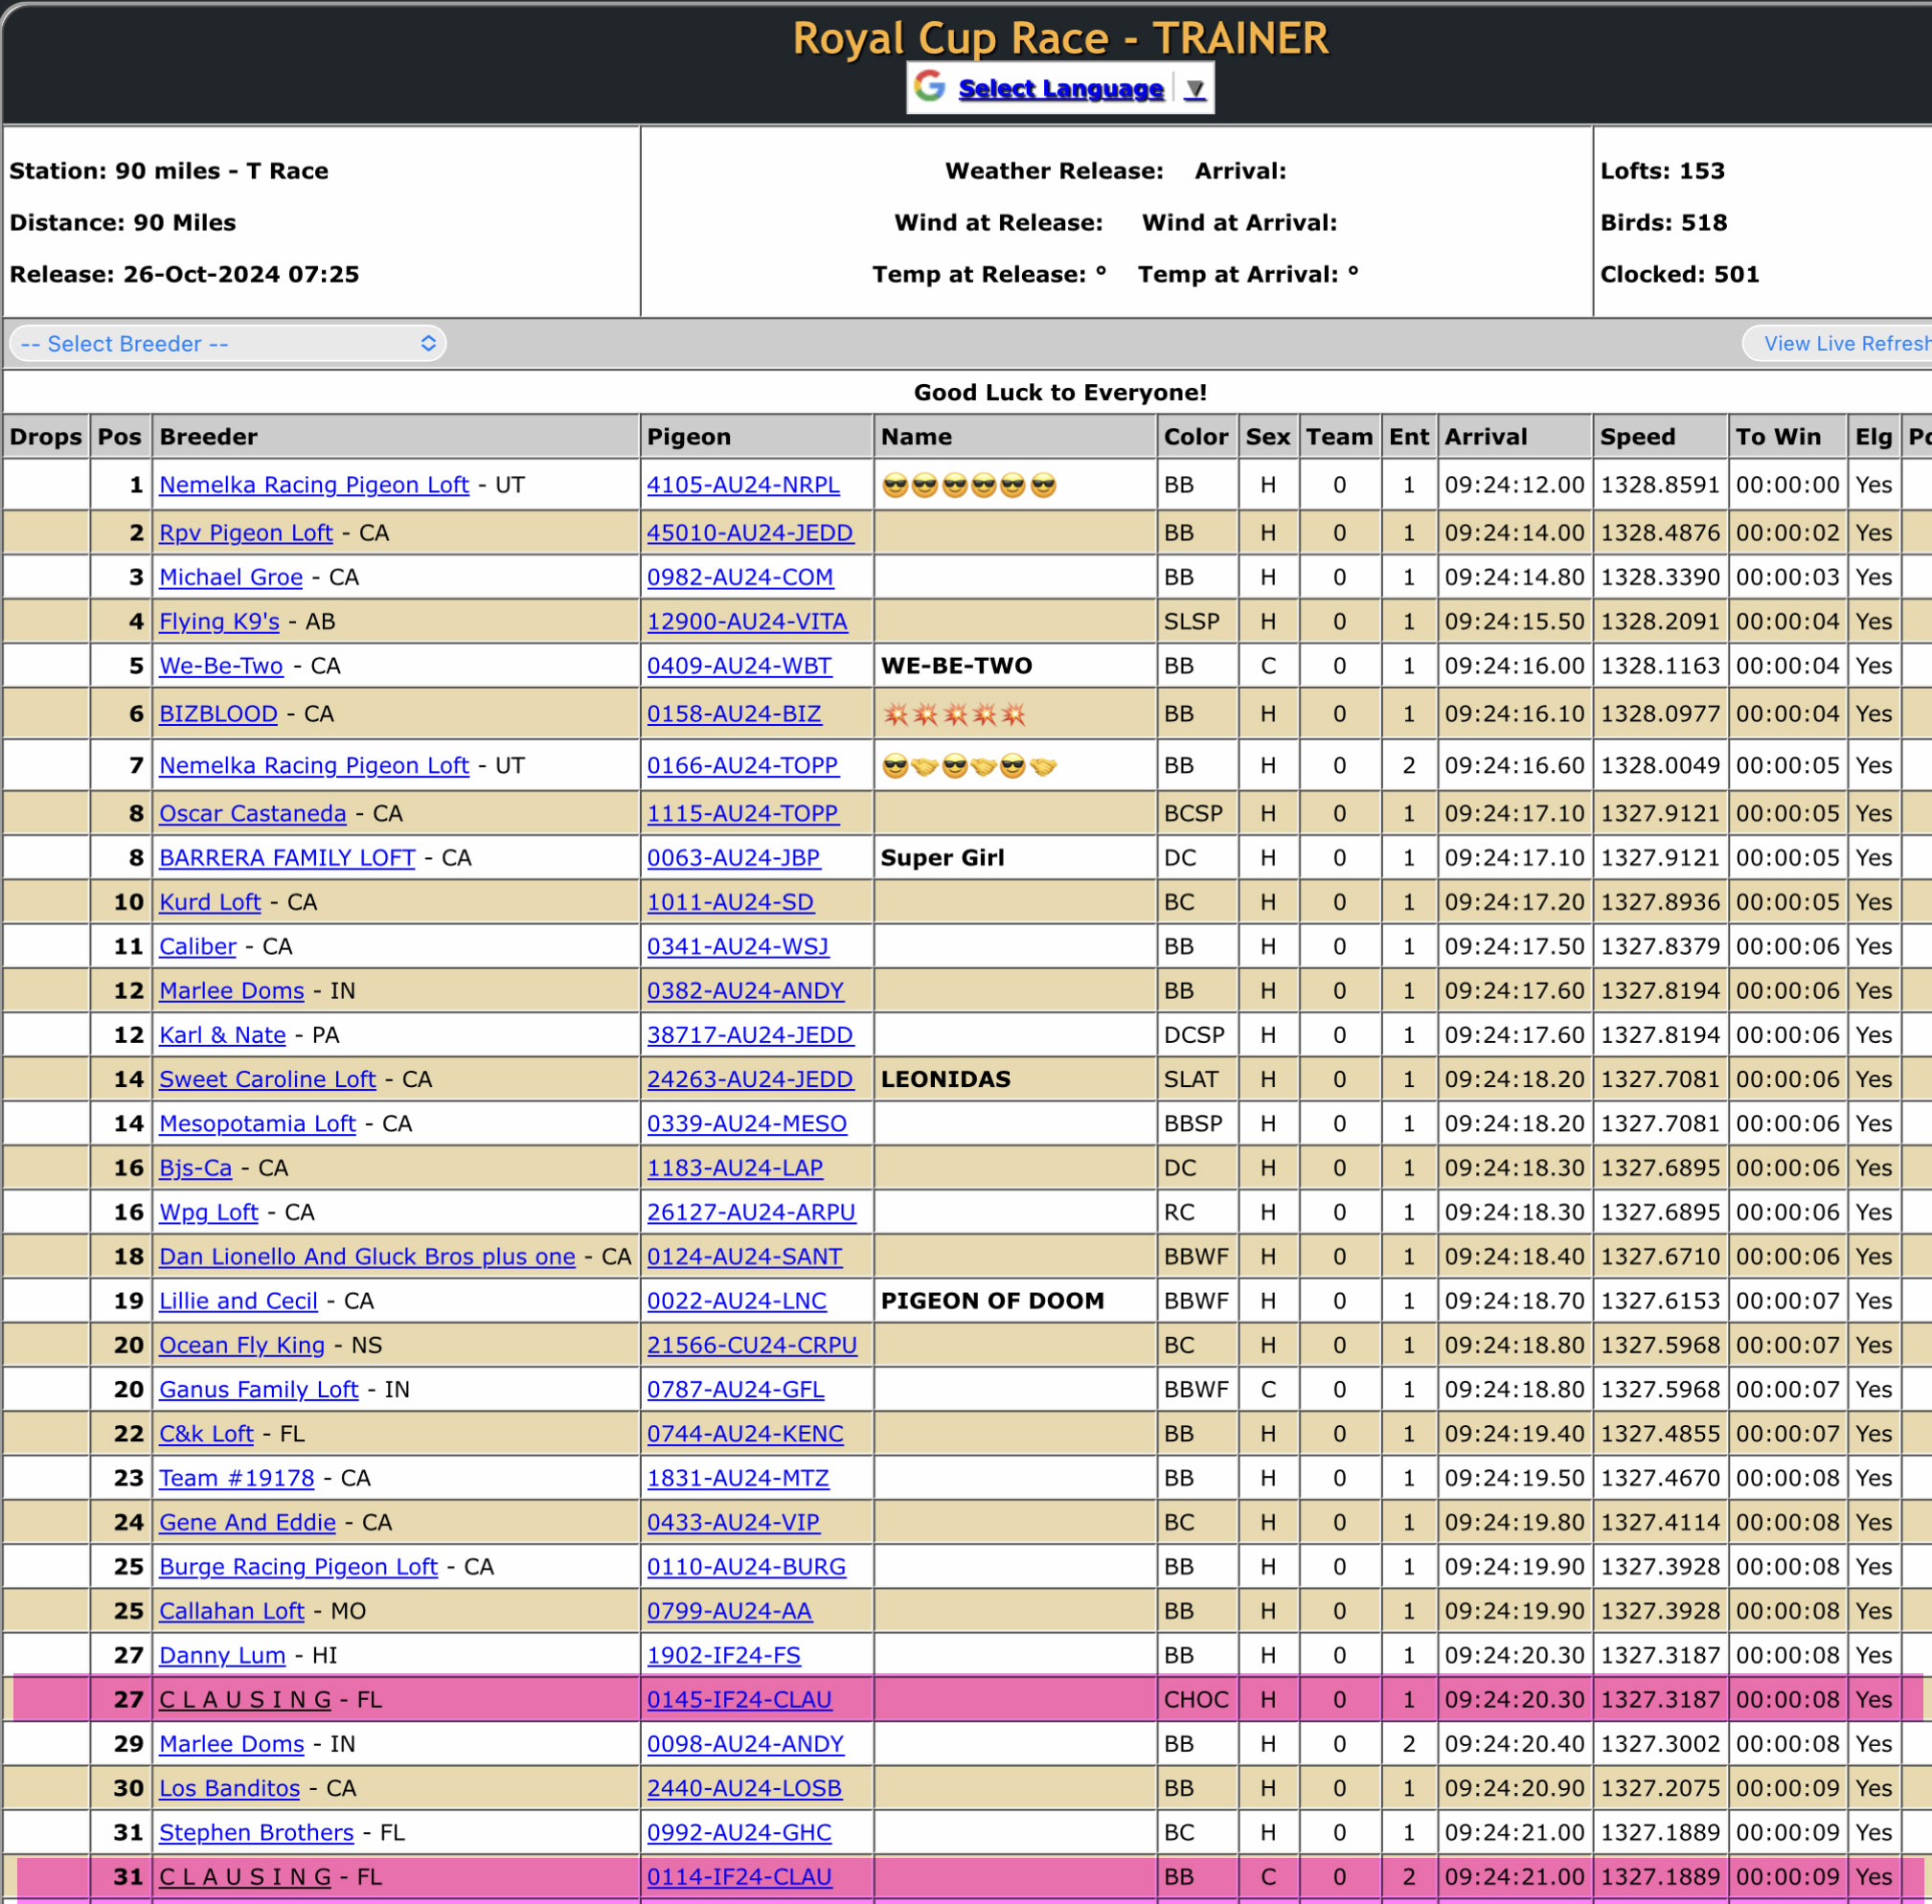Viewport: 1932px width, 1904px height.
Task: Open Team #19178 breeder link
Action: pyautogui.click(x=237, y=1478)
